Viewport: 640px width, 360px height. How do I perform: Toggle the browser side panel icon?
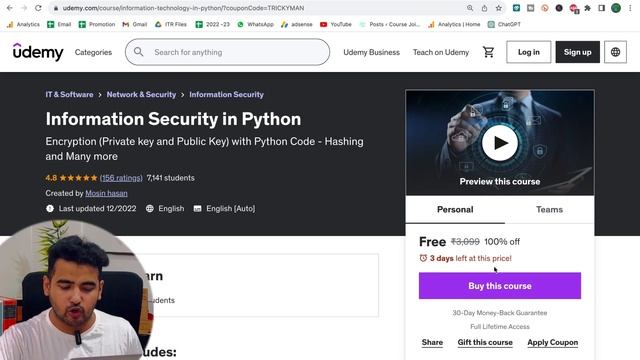tap(602, 8)
